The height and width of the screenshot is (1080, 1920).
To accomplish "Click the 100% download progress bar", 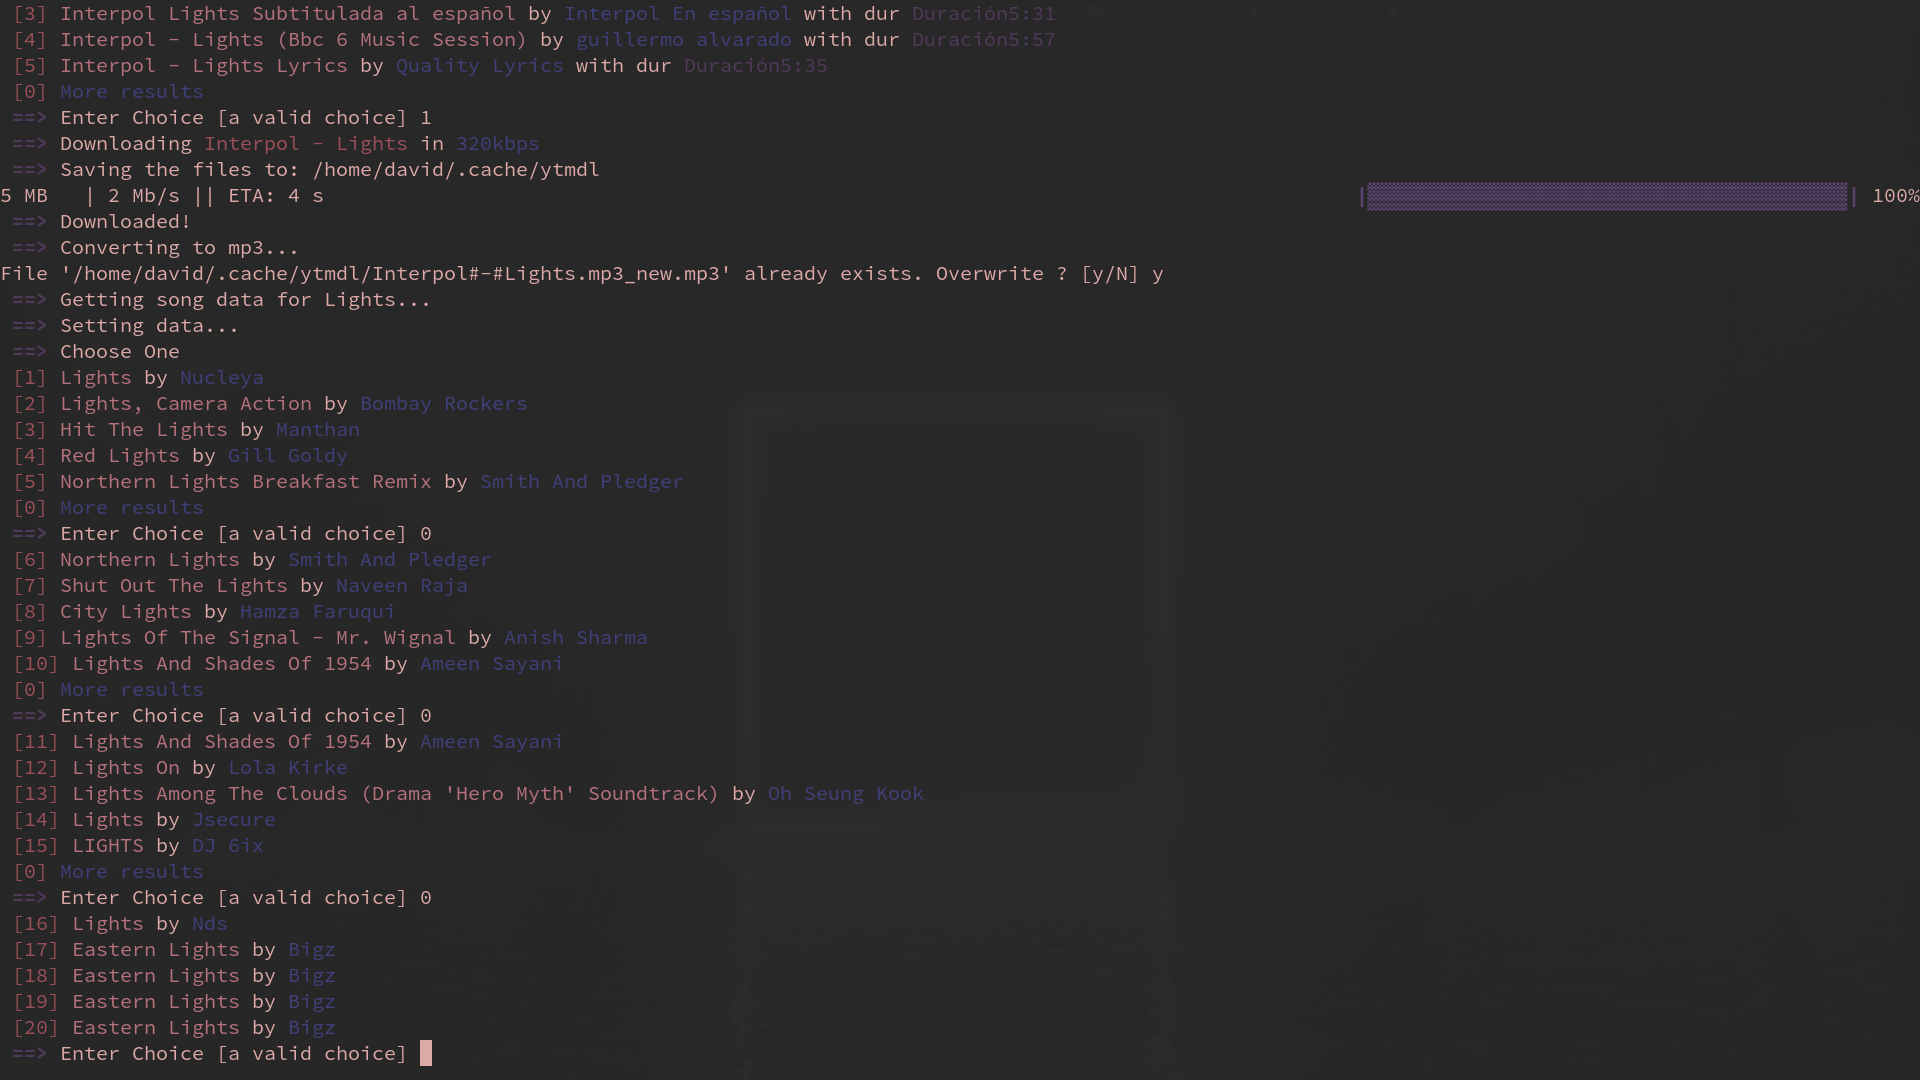I will click(x=1605, y=196).
